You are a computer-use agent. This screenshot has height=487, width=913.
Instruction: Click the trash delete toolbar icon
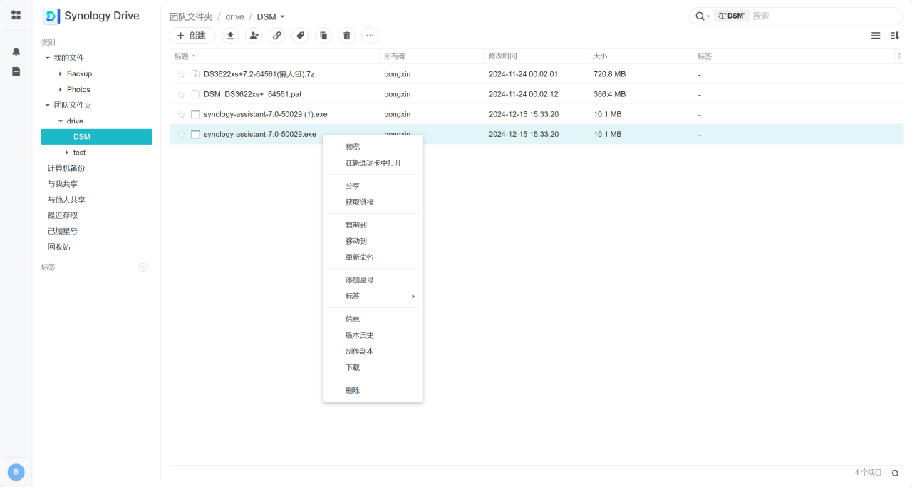click(346, 35)
